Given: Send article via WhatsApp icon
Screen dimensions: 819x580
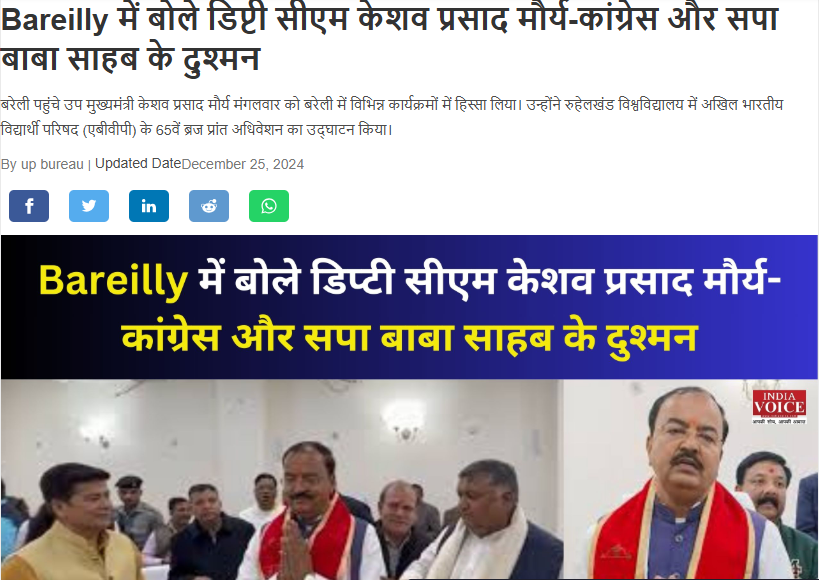Looking at the screenshot, I should click(269, 206).
